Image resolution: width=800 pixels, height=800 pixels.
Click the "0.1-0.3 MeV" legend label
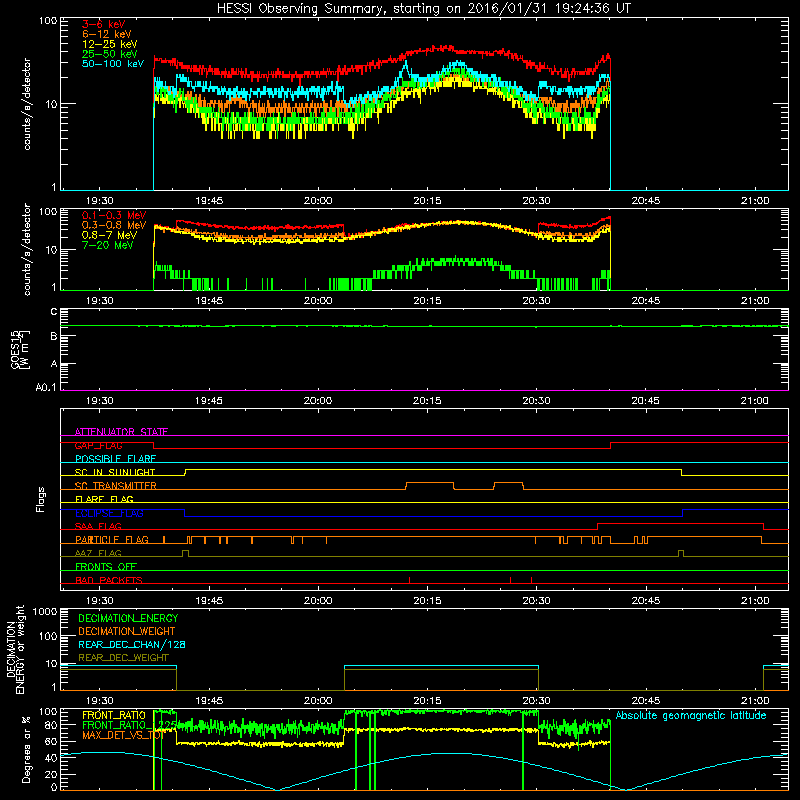tap(114, 215)
